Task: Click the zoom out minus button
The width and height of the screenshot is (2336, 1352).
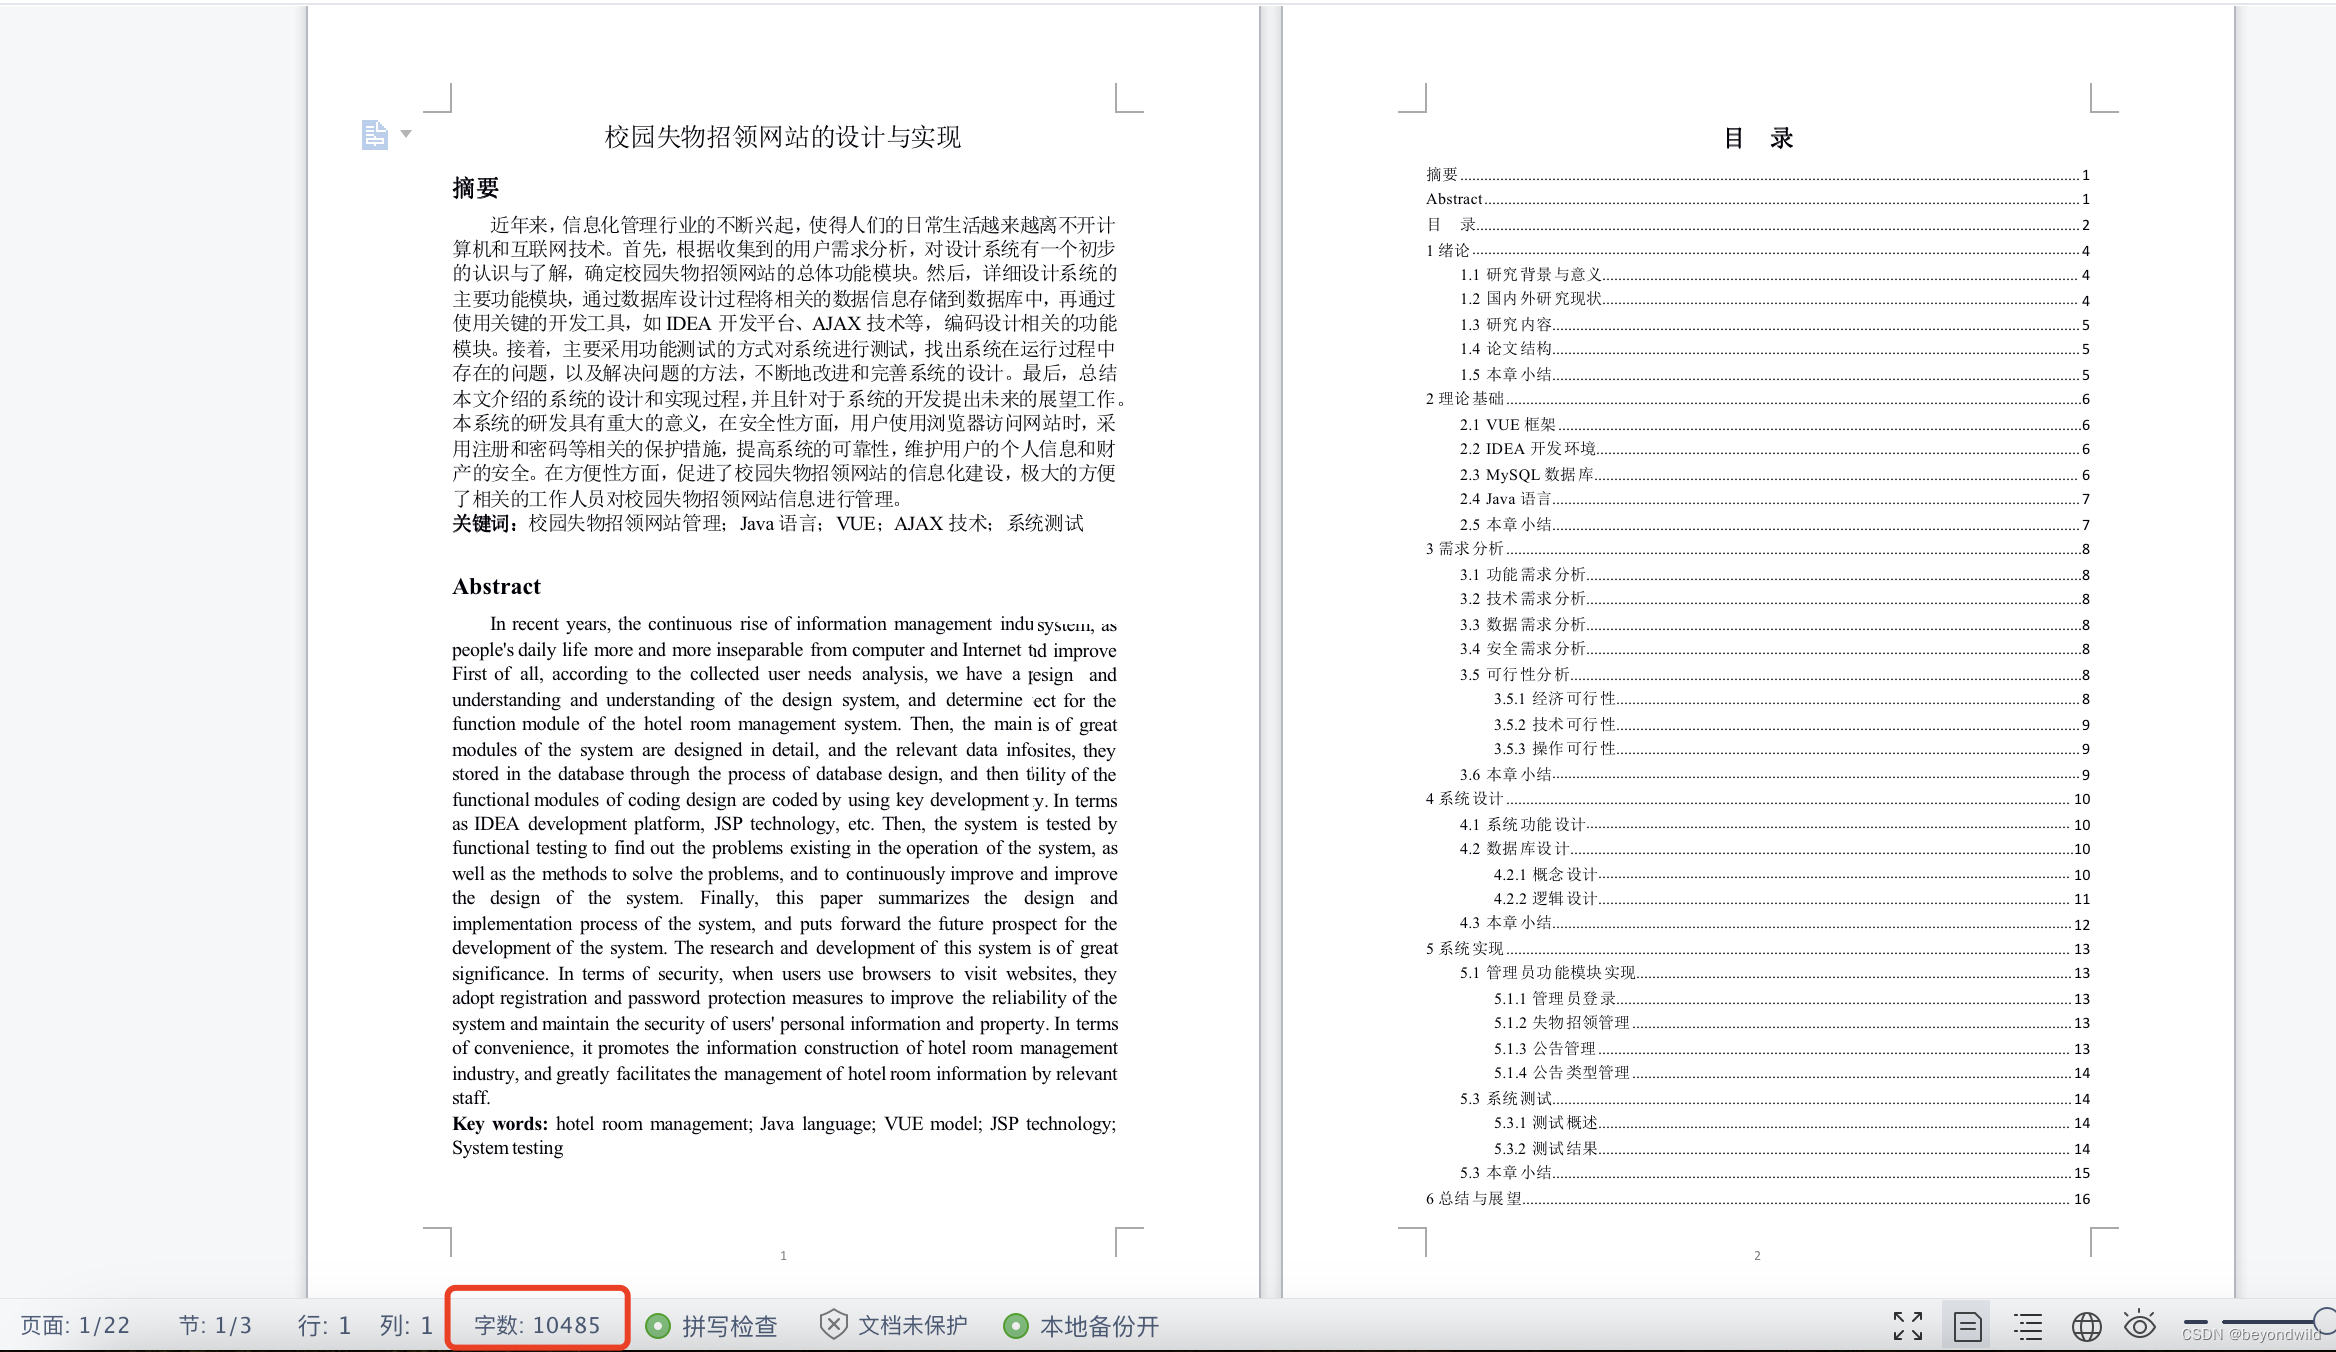Action: pos(2196,1322)
